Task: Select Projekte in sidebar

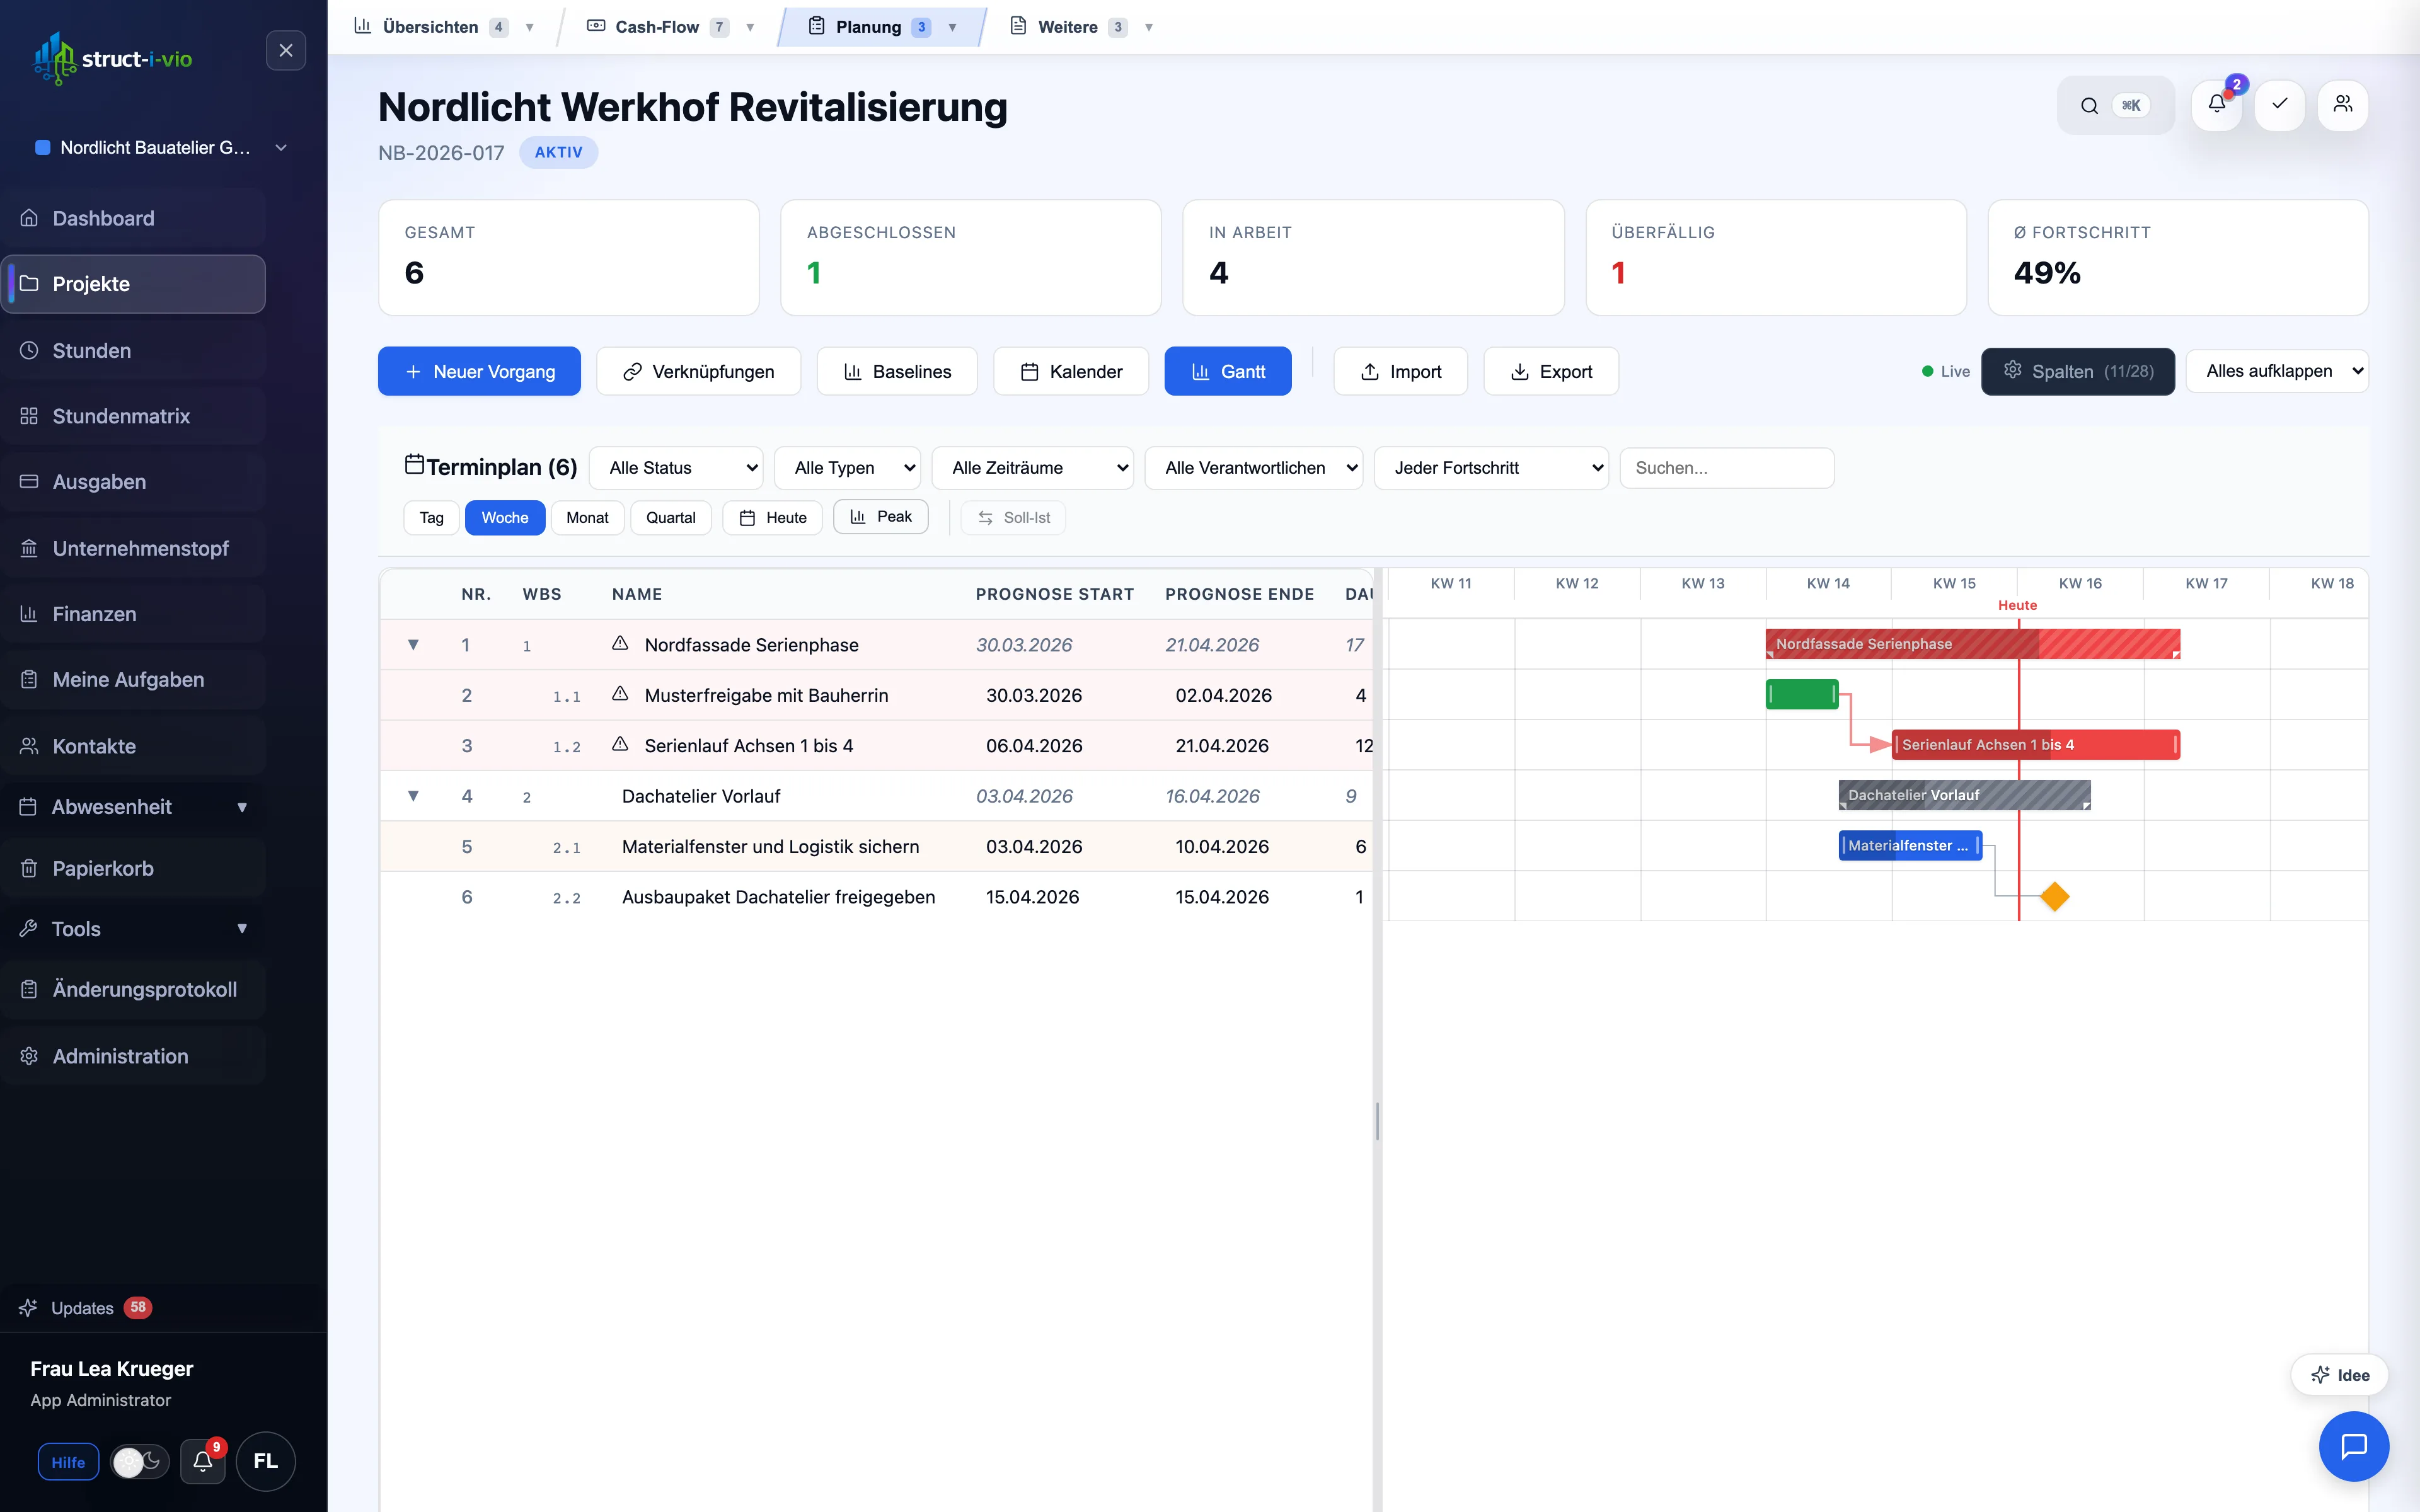Action: 134,284
